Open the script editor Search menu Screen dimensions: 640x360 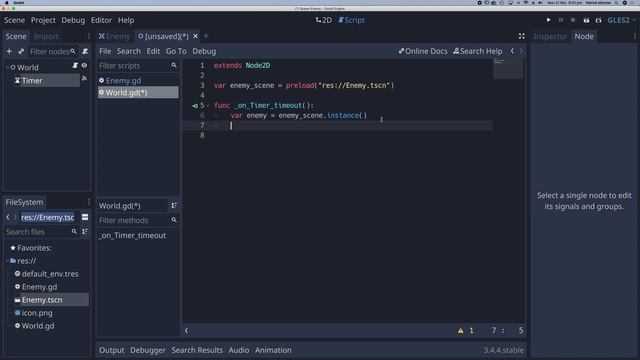tap(129, 51)
